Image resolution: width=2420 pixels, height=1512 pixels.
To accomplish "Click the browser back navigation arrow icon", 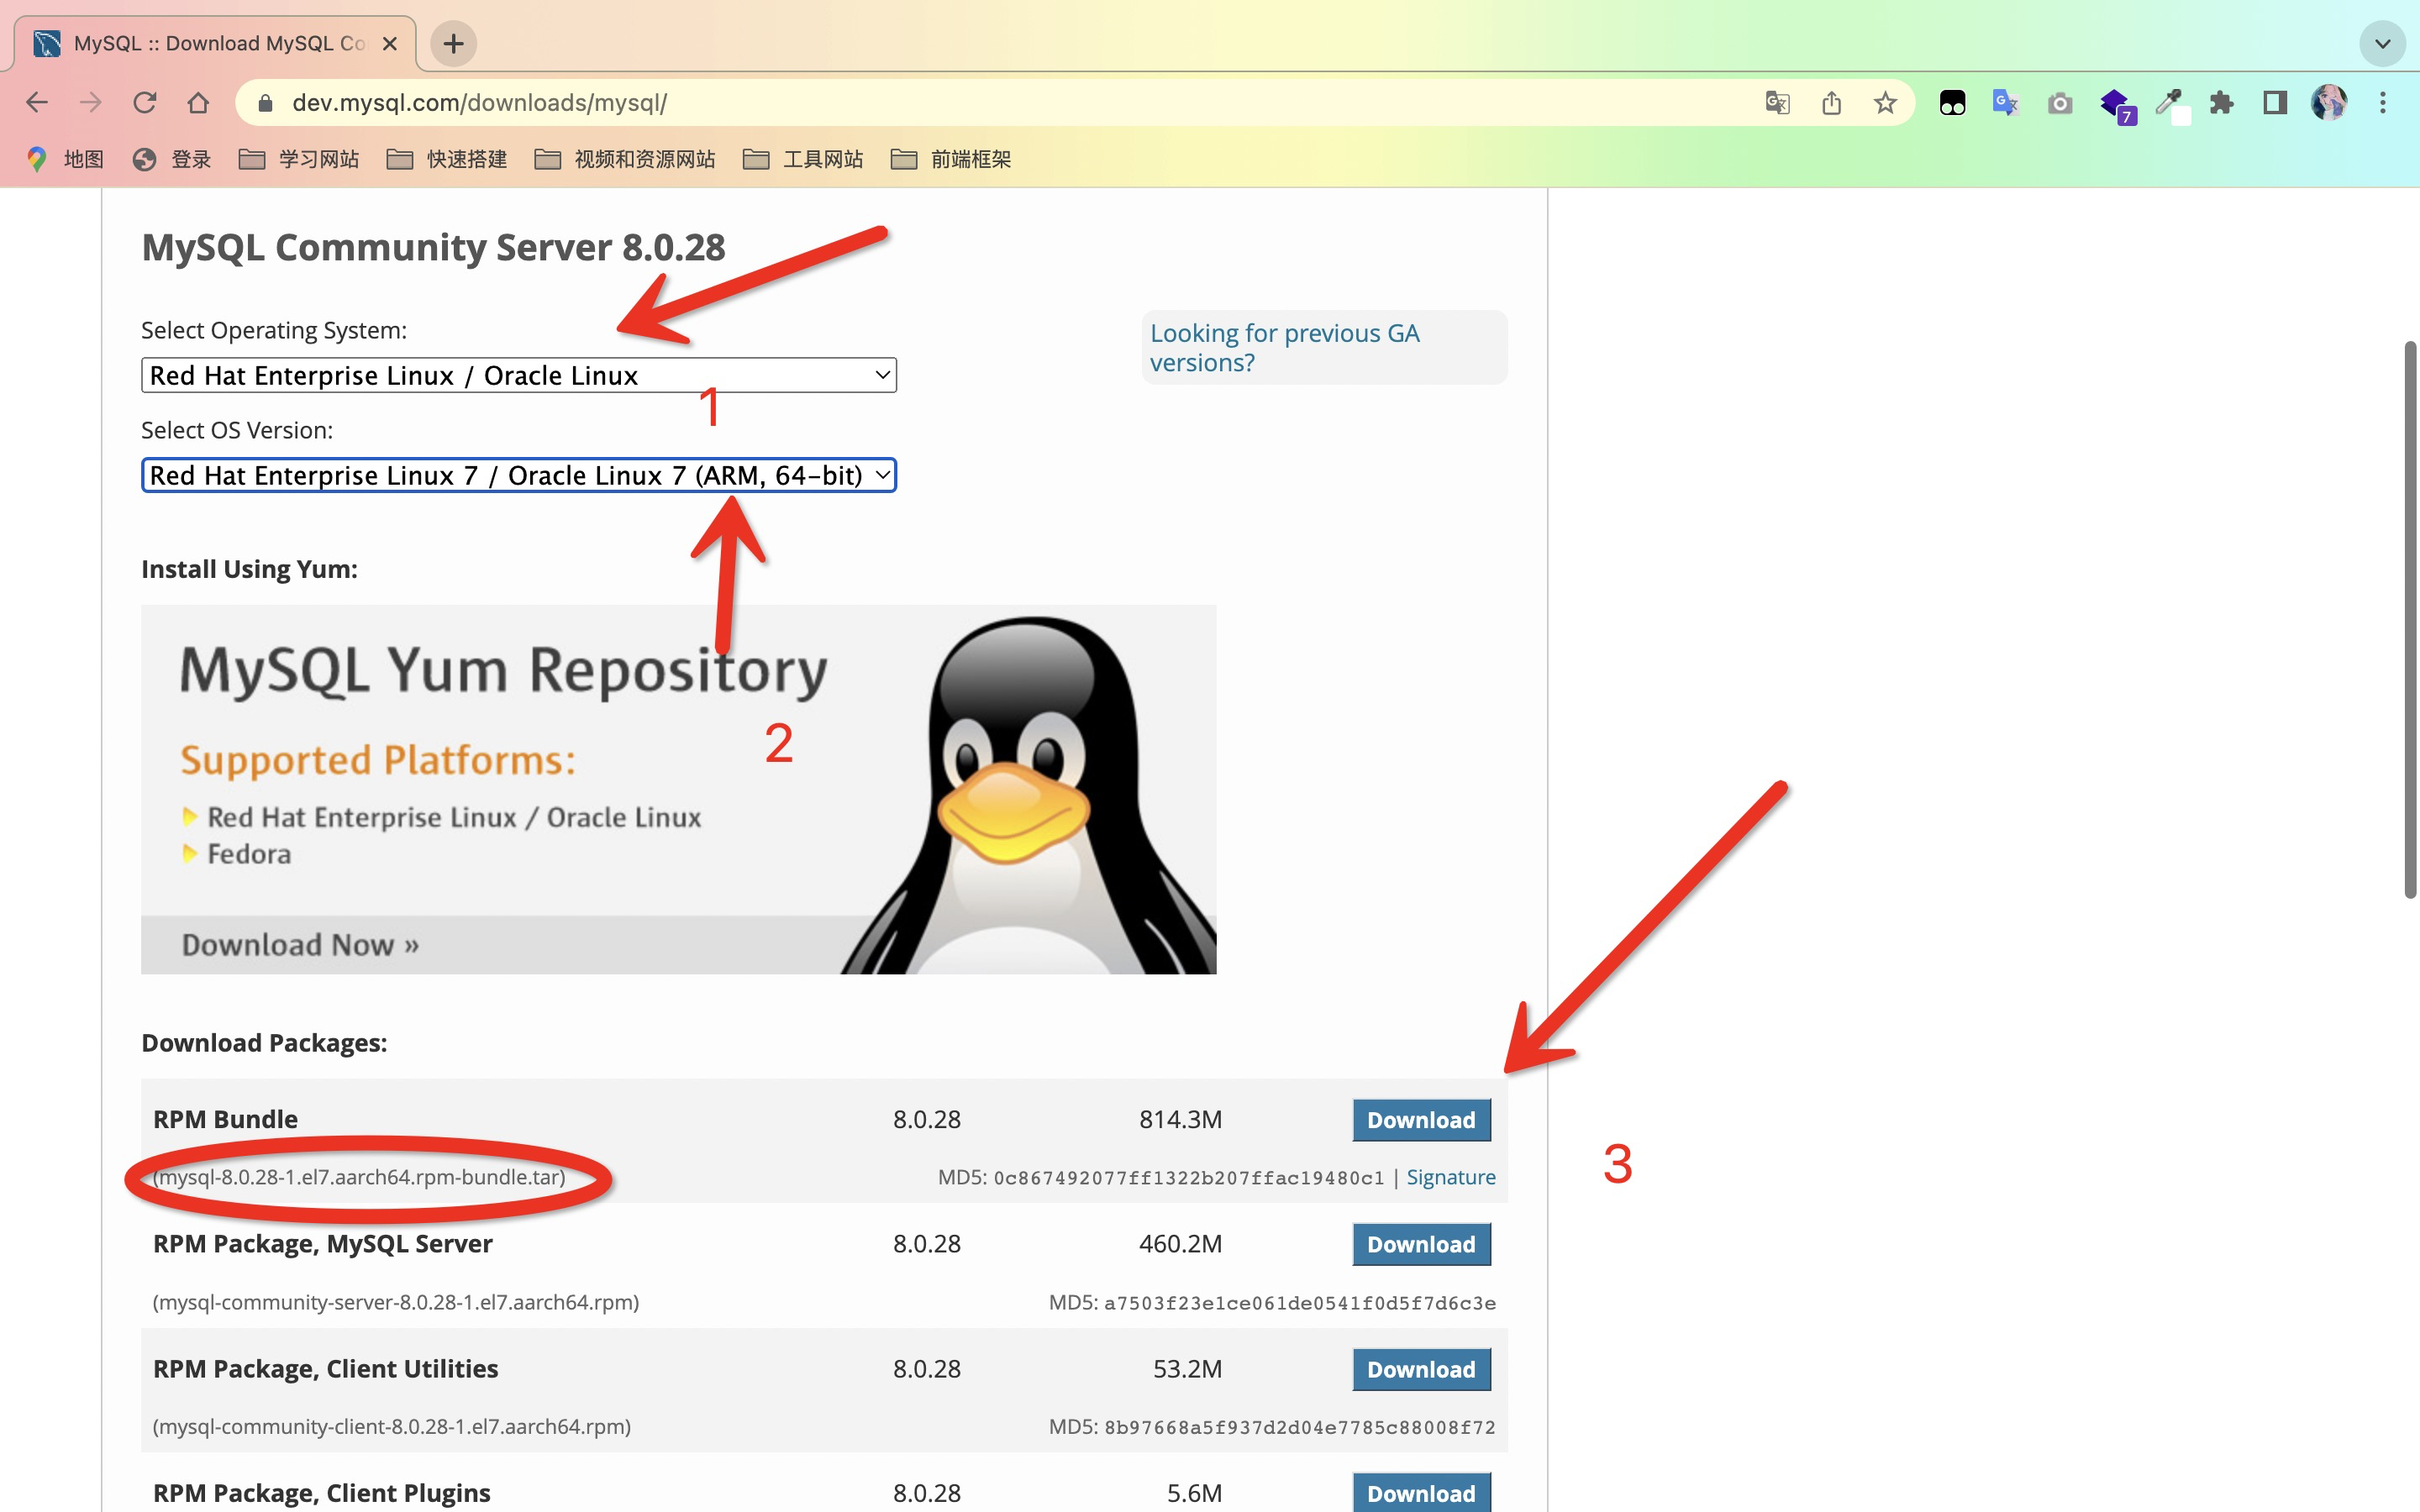I will (x=39, y=102).
